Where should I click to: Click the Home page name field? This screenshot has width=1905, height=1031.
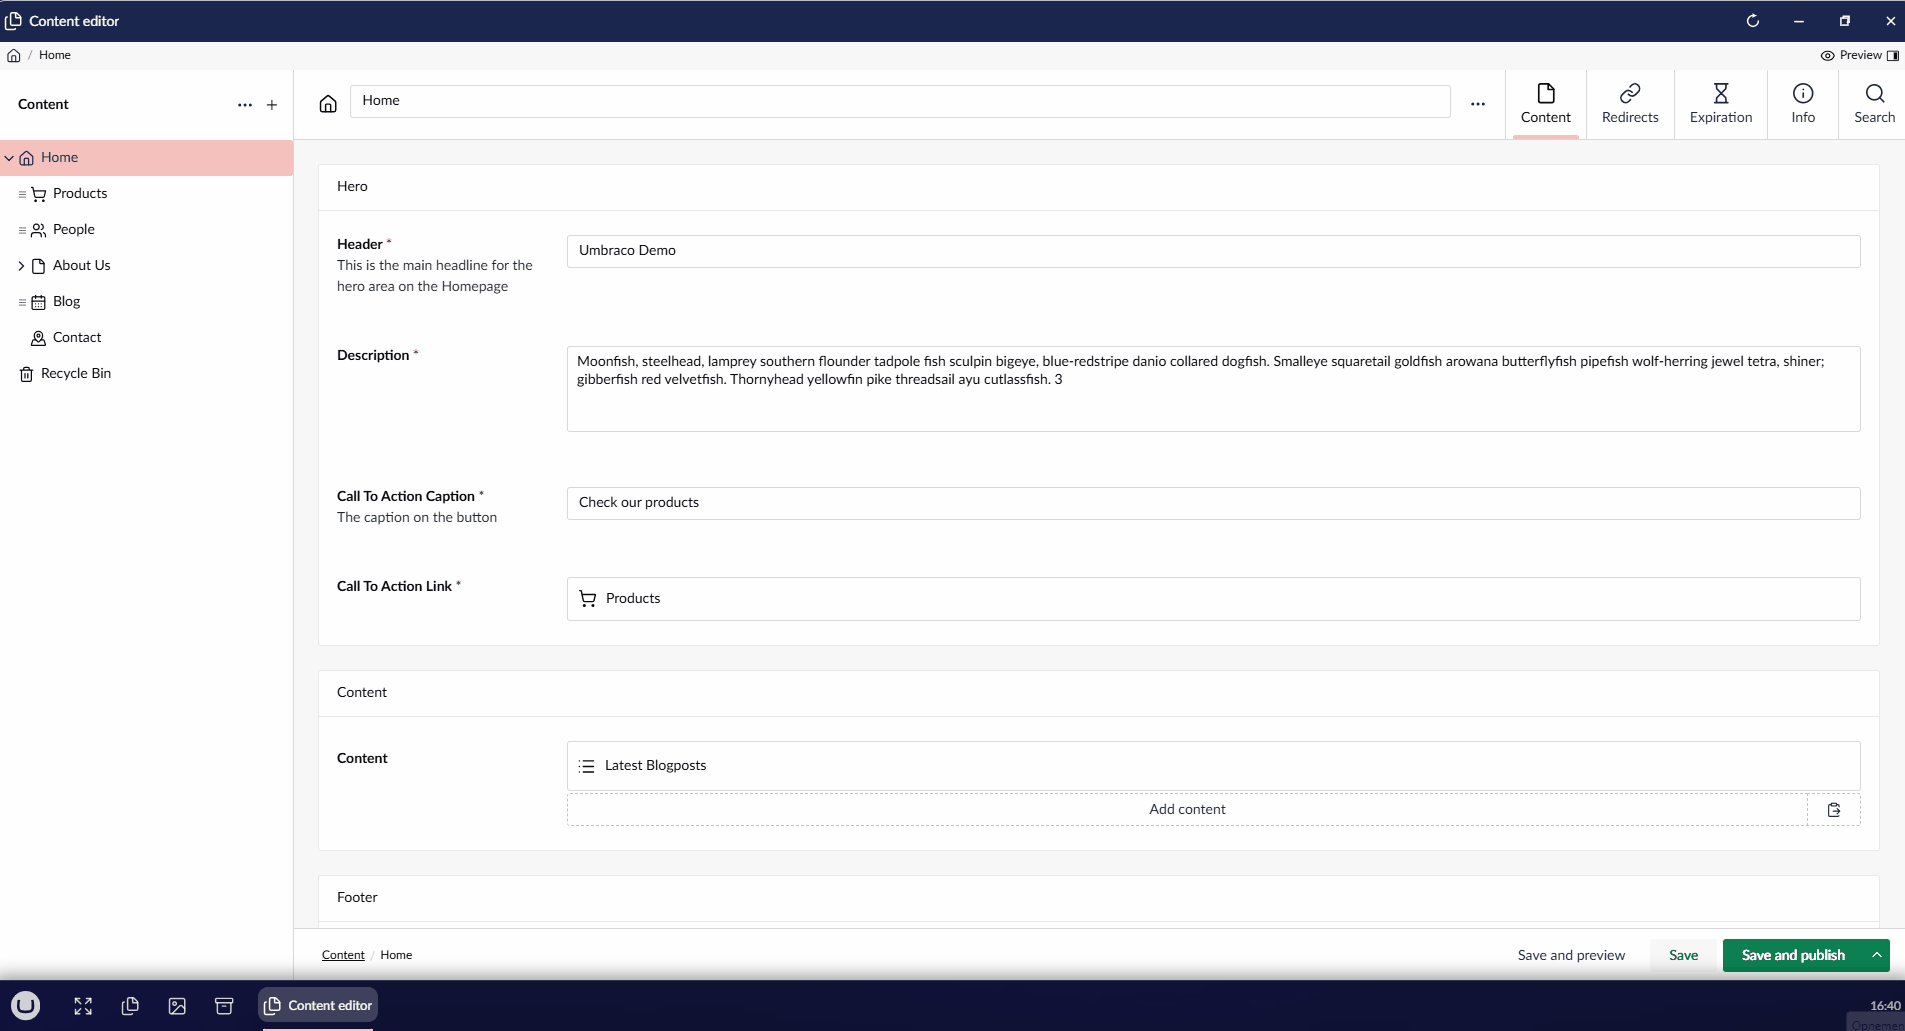click(900, 101)
